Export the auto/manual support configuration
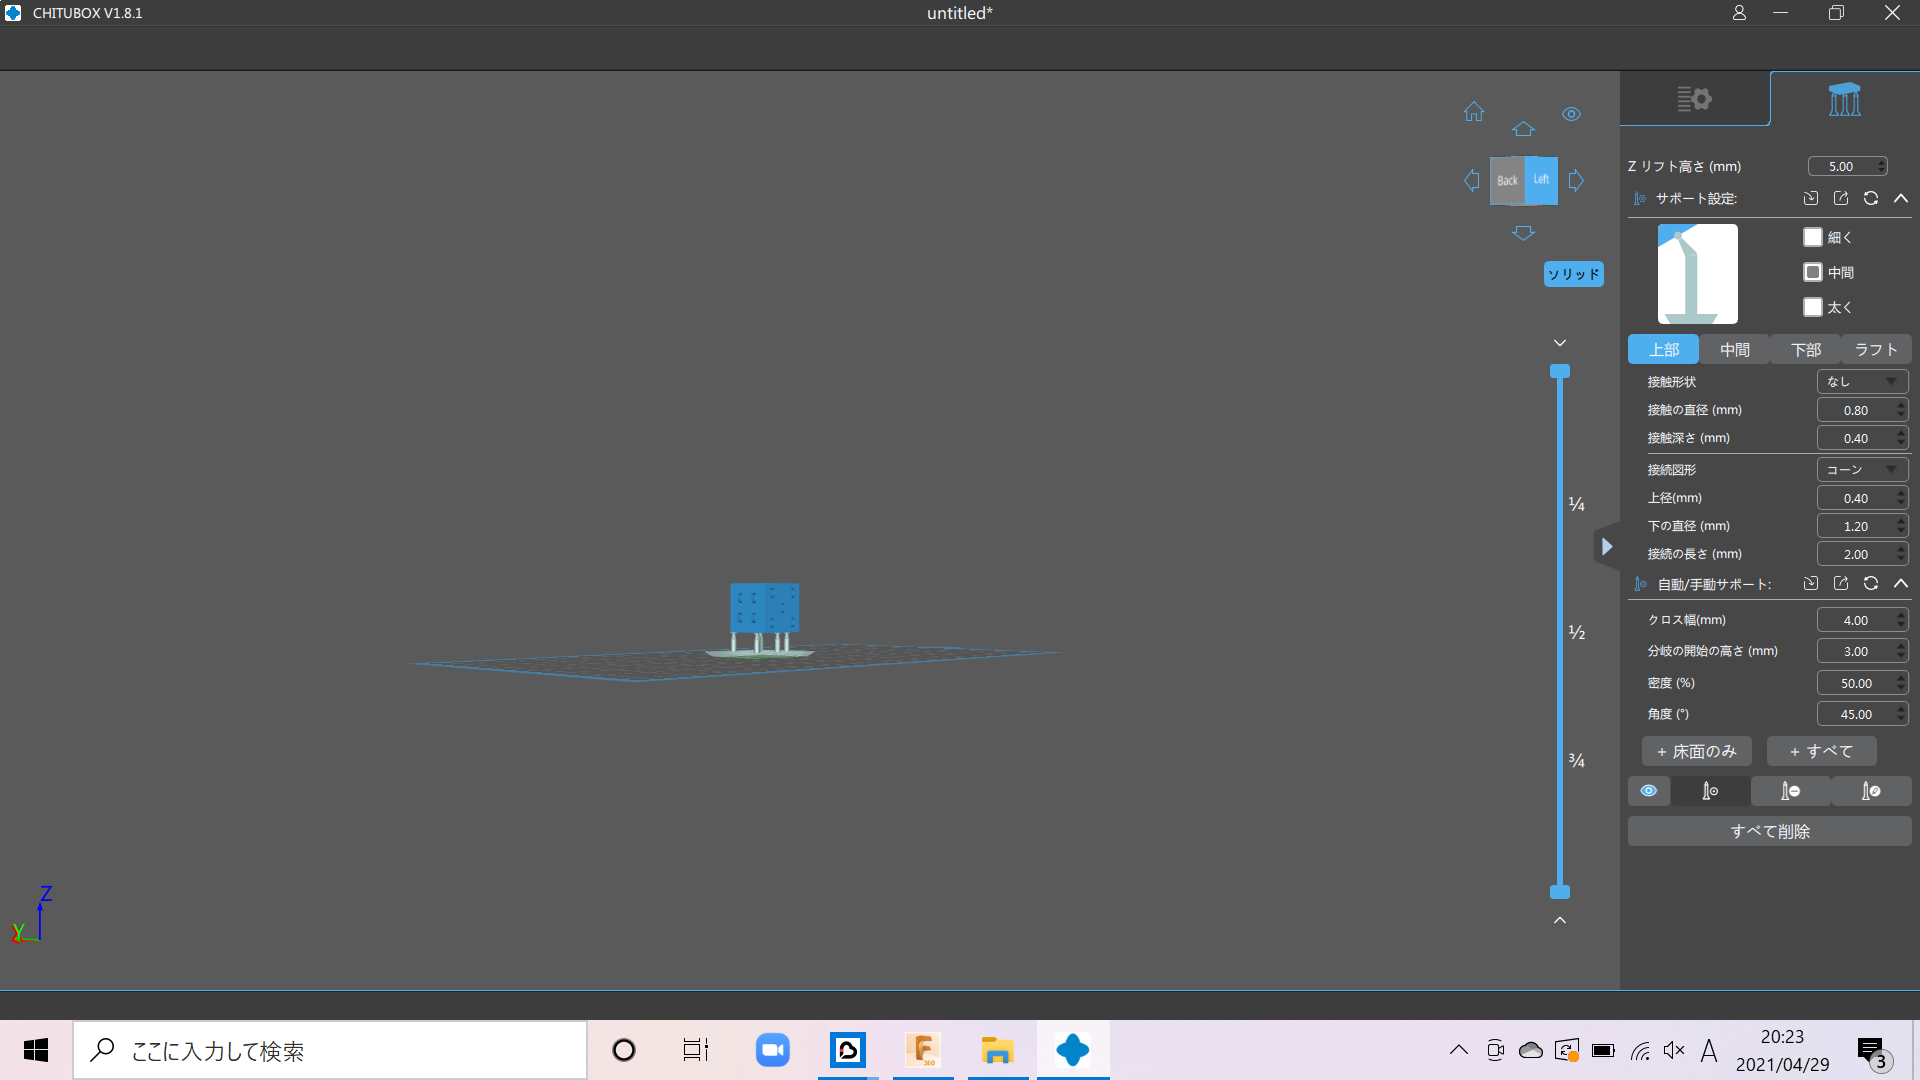This screenshot has width=1920, height=1080. (x=1841, y=583)
